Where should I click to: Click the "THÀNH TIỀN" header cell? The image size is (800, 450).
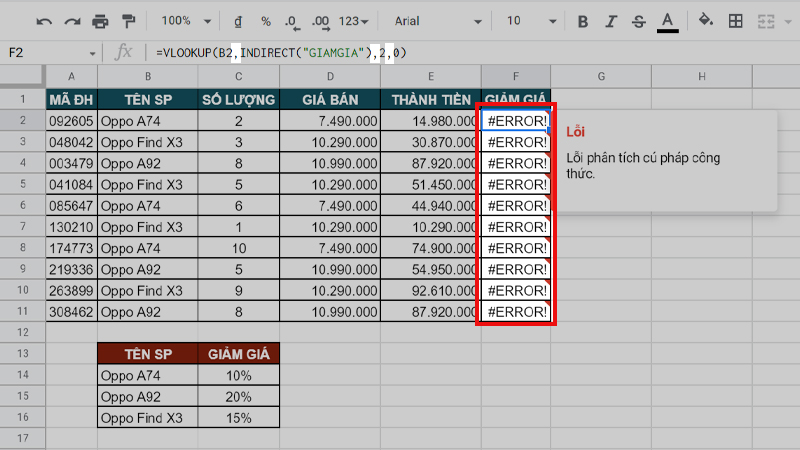click(x=431, y=99)
